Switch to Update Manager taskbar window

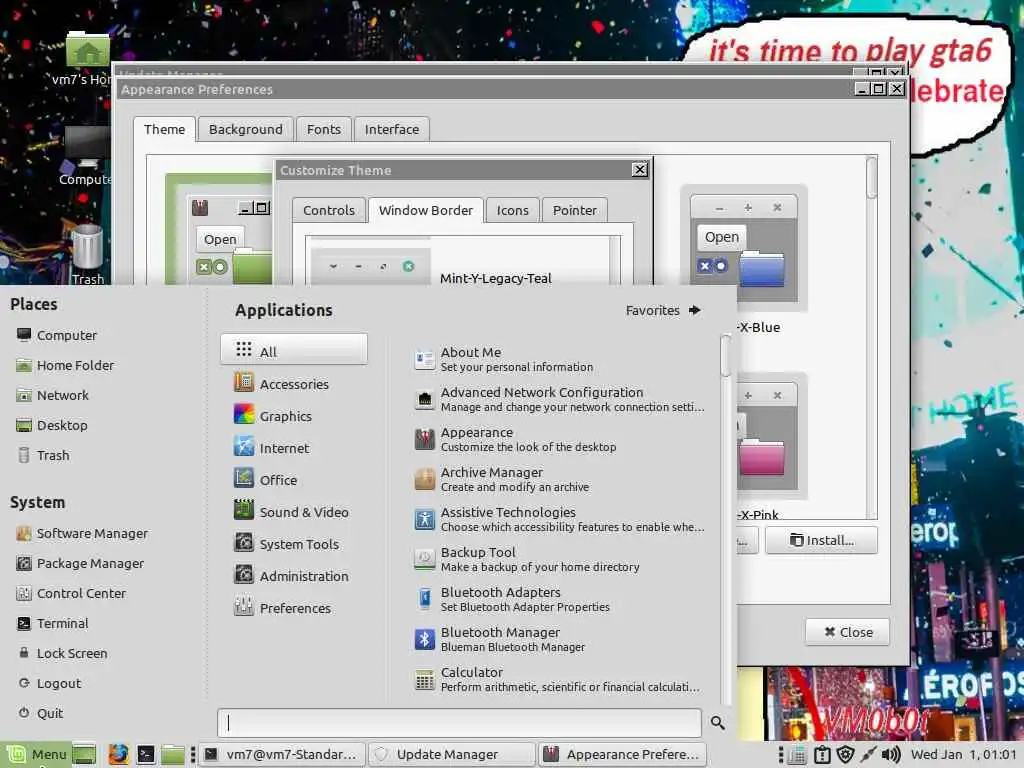451,754
